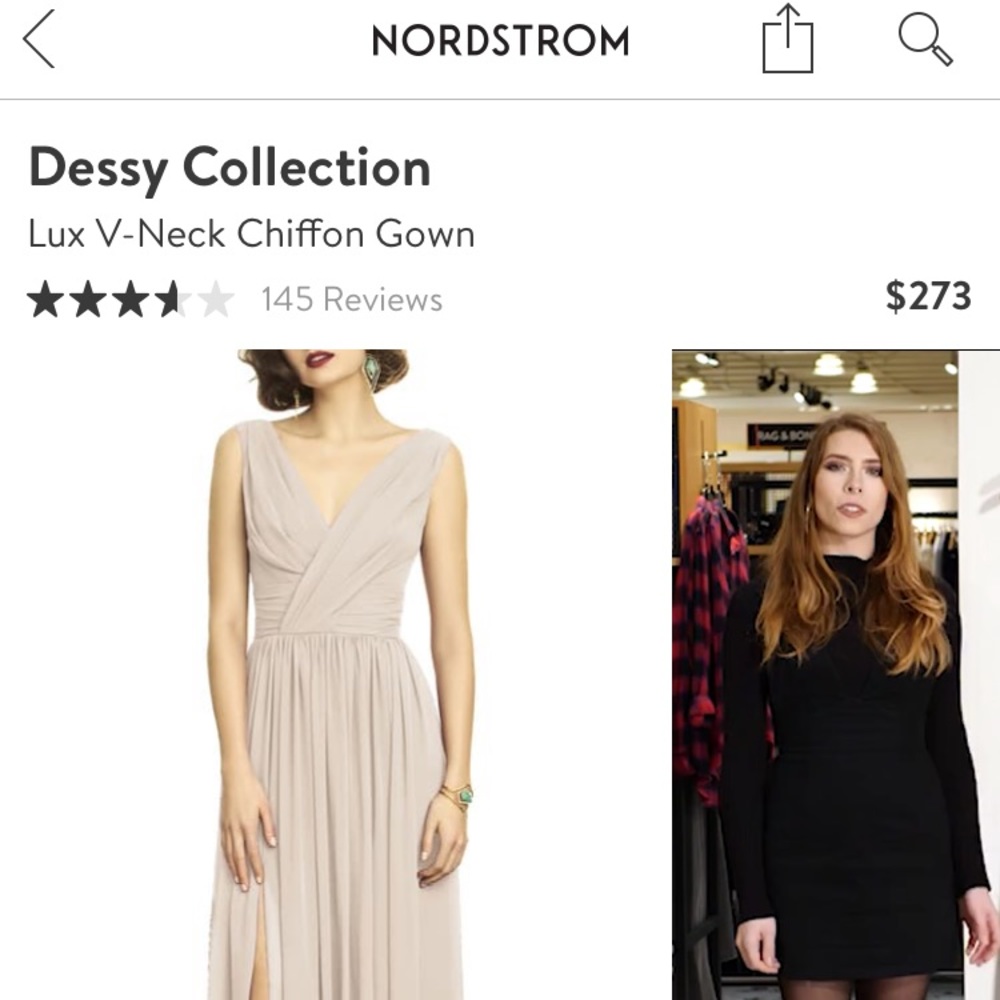Select the Dessy Collection brand name
1000x1000 pixels.
coord(229,168)
